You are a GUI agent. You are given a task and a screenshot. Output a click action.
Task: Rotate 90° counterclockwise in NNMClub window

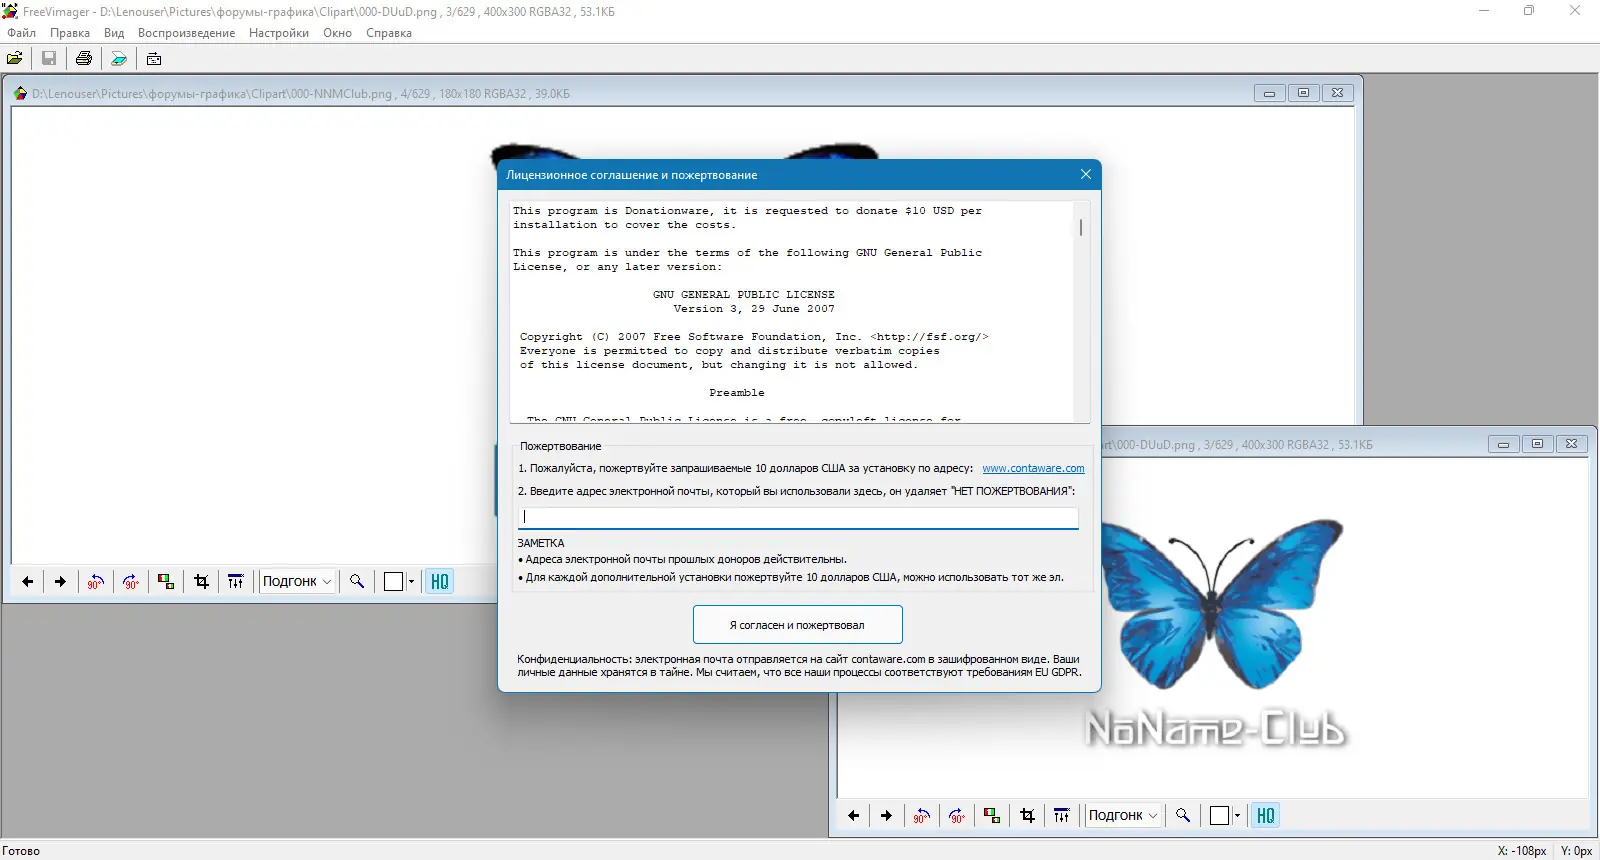(x=96, y=582)
